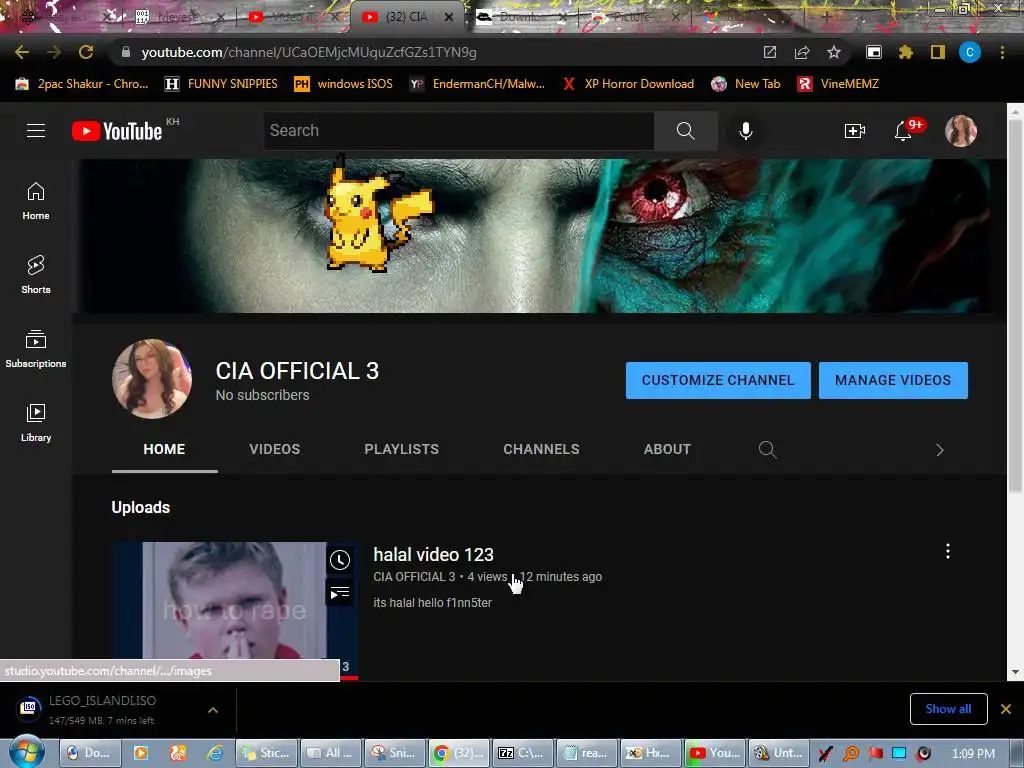The height and width of the screenshot is (768, 1024).
Task: Open Shorts in the sidebar
Action: pyautogui.click(x=36, y=275)
